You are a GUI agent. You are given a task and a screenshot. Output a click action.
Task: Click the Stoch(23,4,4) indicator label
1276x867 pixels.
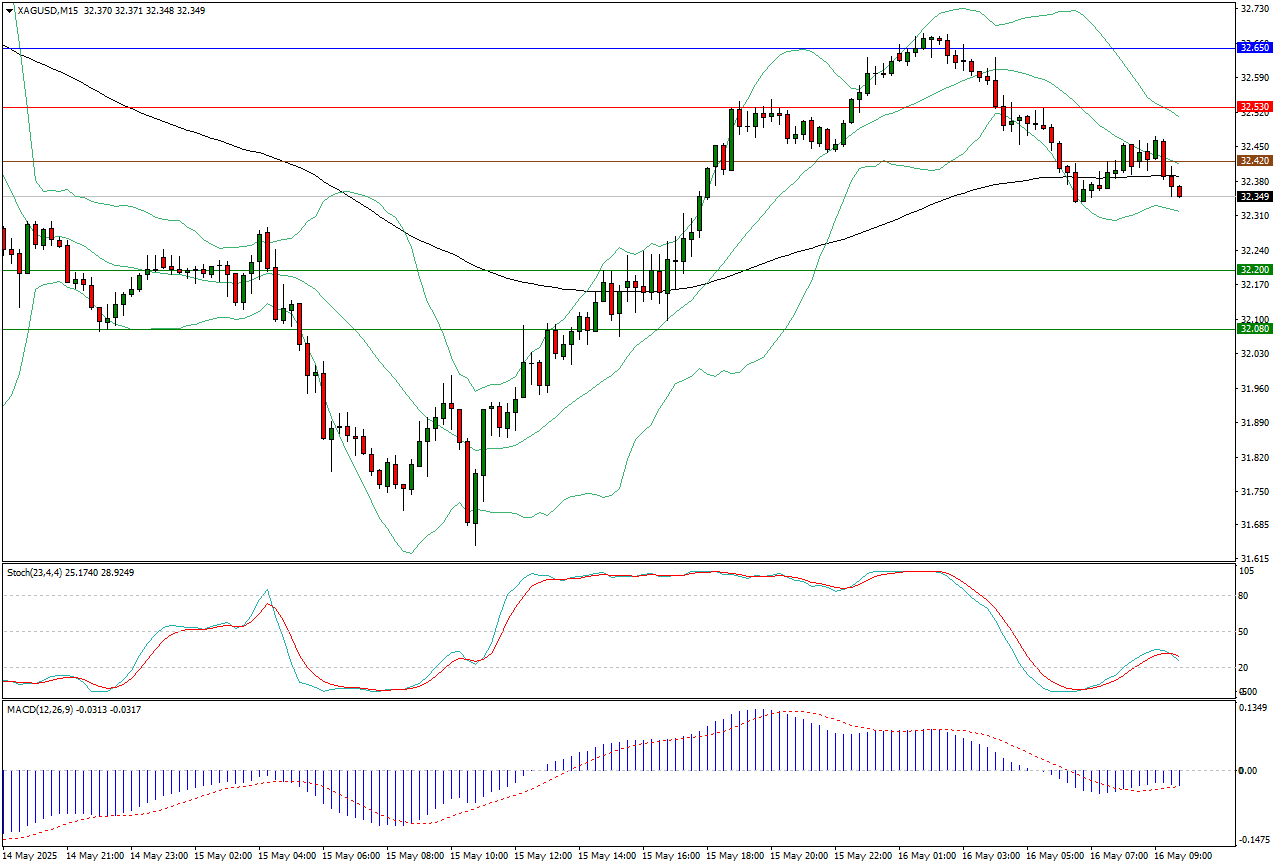coord(32,572)
